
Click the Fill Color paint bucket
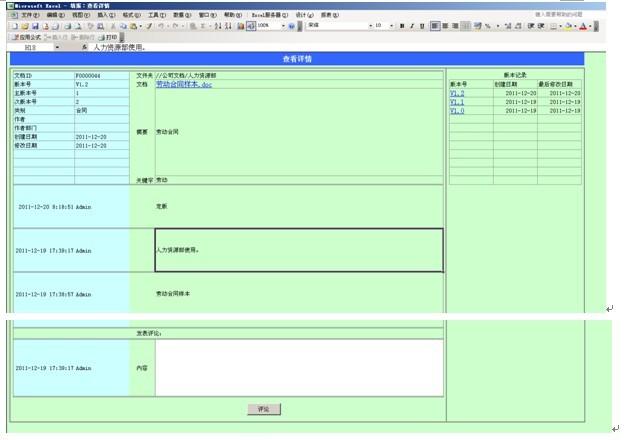[569, 26]
